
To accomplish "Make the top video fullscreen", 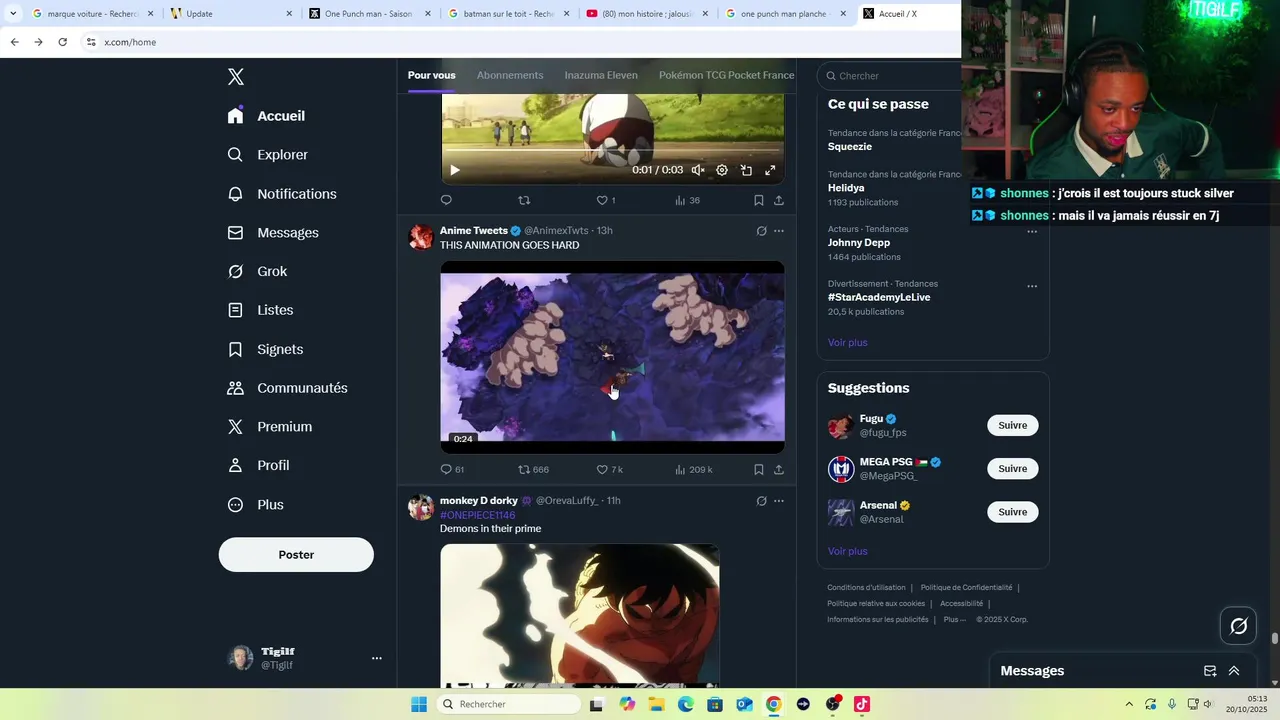I will click(770, 170).
